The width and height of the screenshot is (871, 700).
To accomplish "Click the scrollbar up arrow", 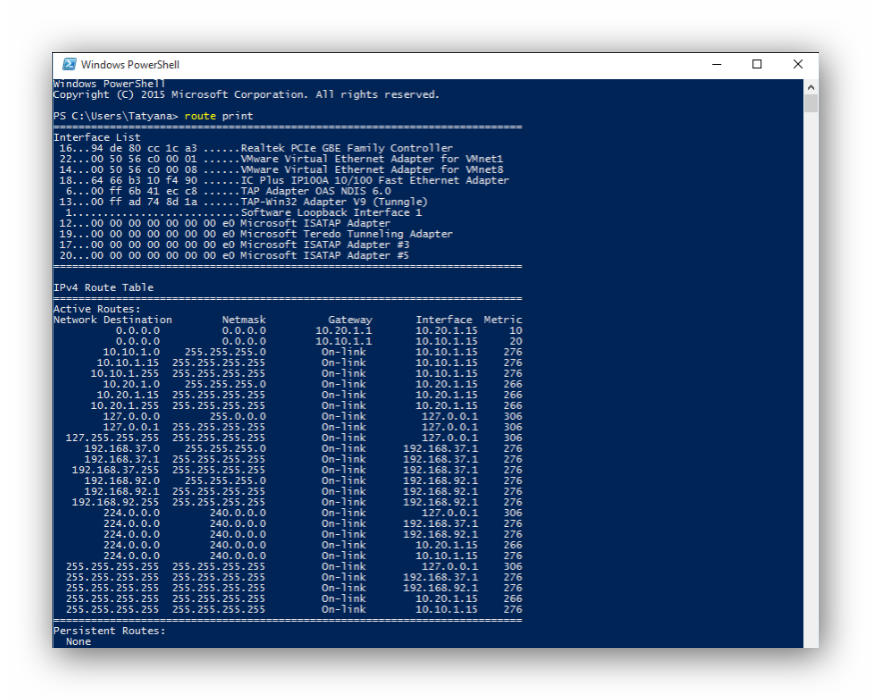I will point(810,87).
